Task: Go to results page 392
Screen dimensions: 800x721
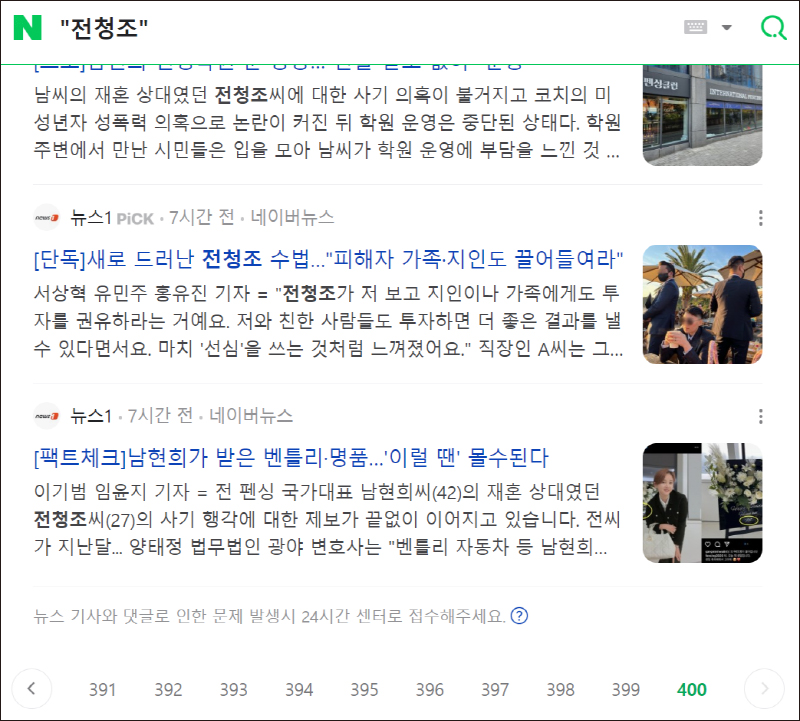Action: pos(168,689)
